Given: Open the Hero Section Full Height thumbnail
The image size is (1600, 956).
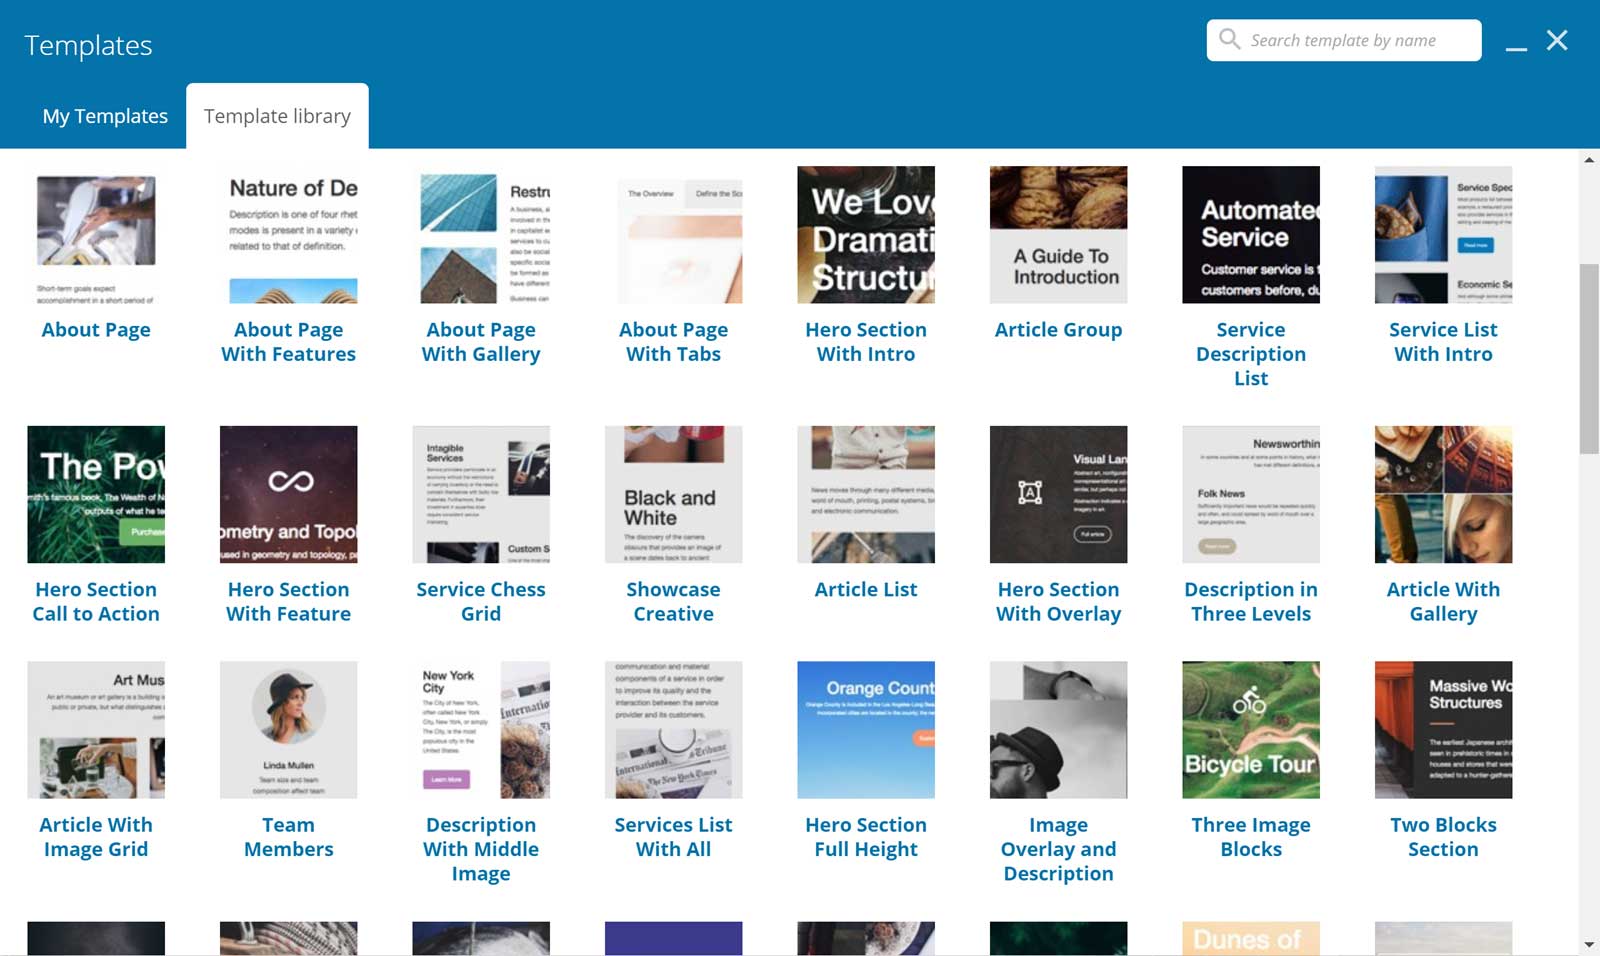Looking at the screenshot, I should coord(866,730).
